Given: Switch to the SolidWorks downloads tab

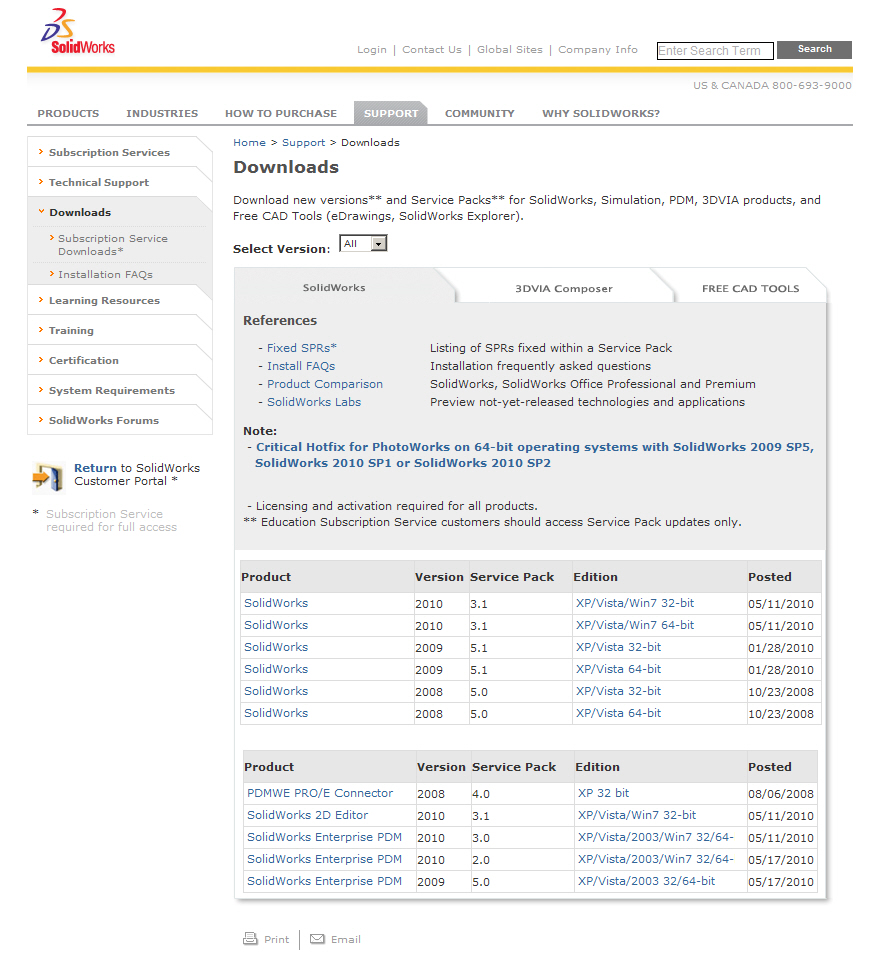Looking at the screenshot, I should (334, 287).
